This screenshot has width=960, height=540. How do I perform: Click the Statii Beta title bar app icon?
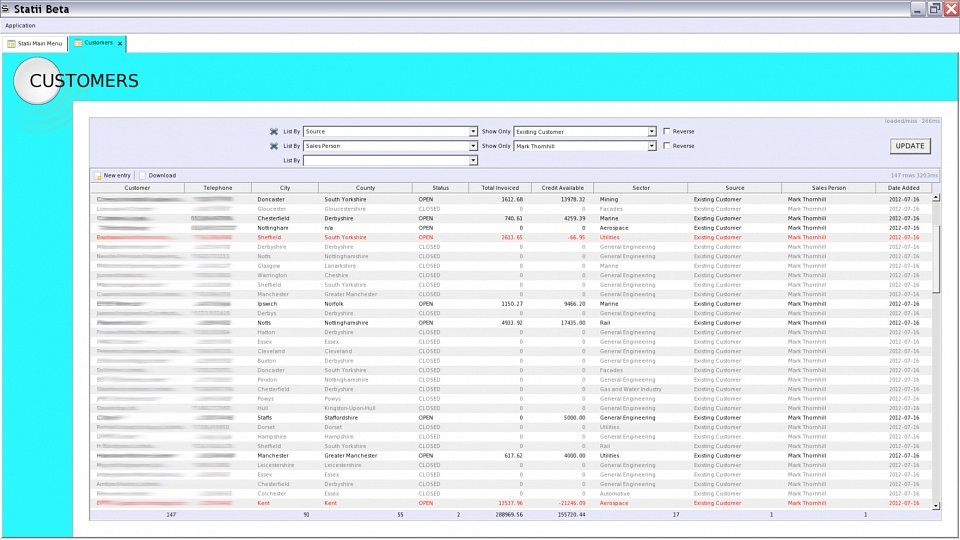point(6,9)
